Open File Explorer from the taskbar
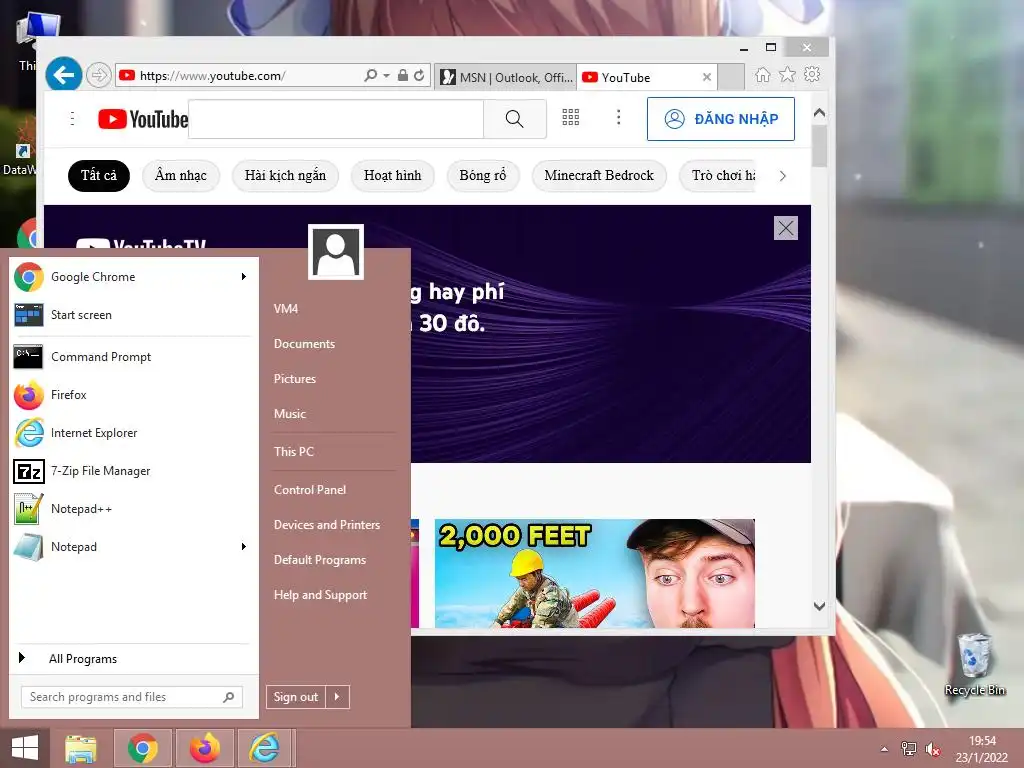 coord(81,748)
